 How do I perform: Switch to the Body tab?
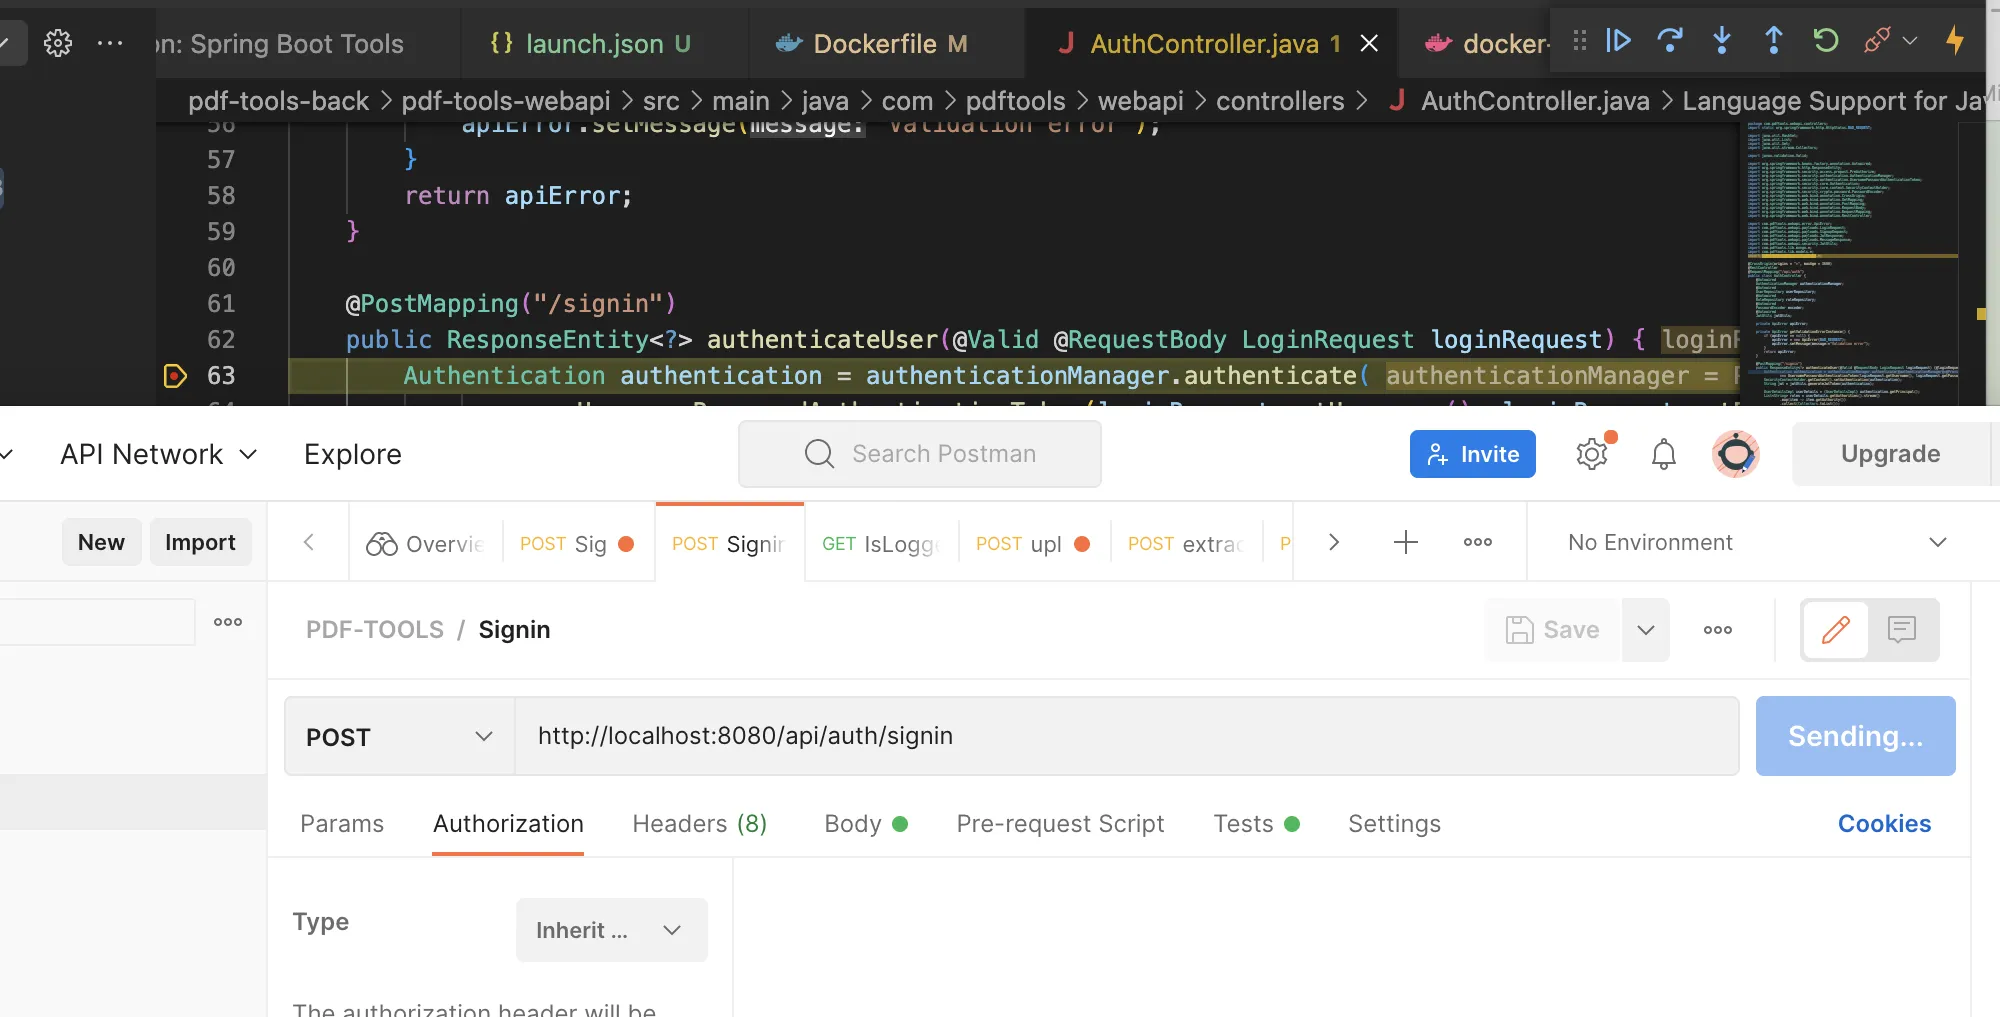[x=853, y=824]
